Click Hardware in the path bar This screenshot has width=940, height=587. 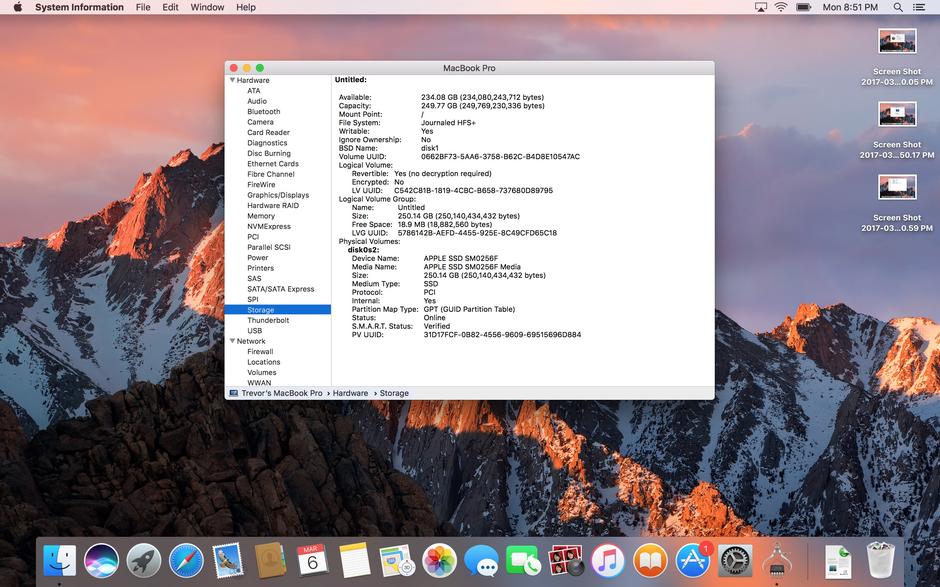point(350,393)
